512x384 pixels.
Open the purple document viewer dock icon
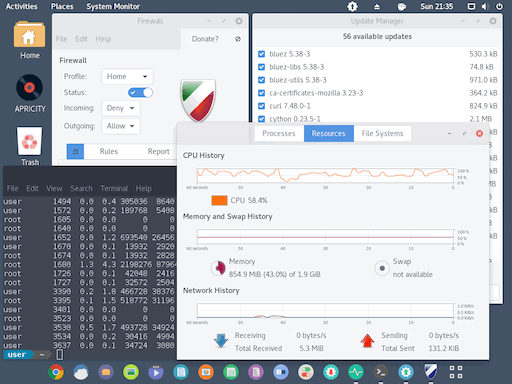click(x=256, y=372)
